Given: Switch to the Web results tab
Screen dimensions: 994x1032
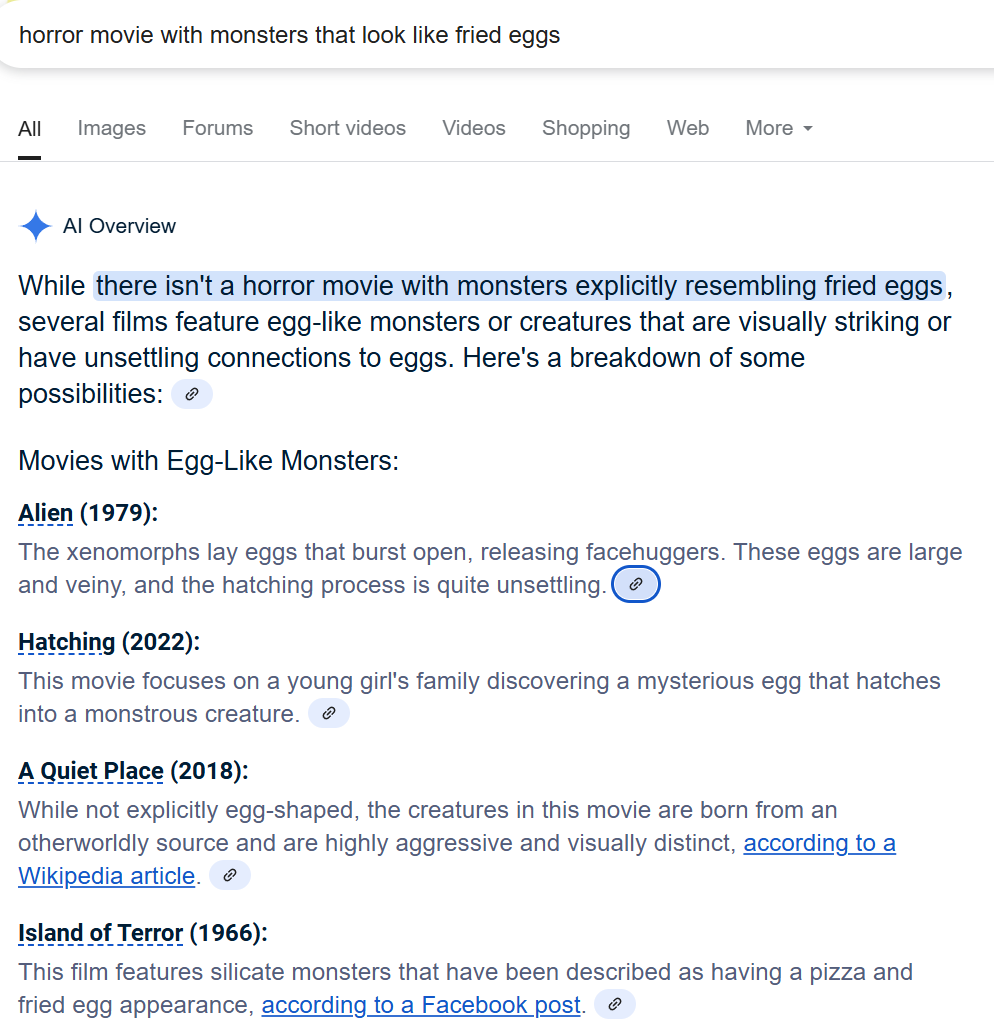Looking at the screenshot, I should click(x=688, y=128).
